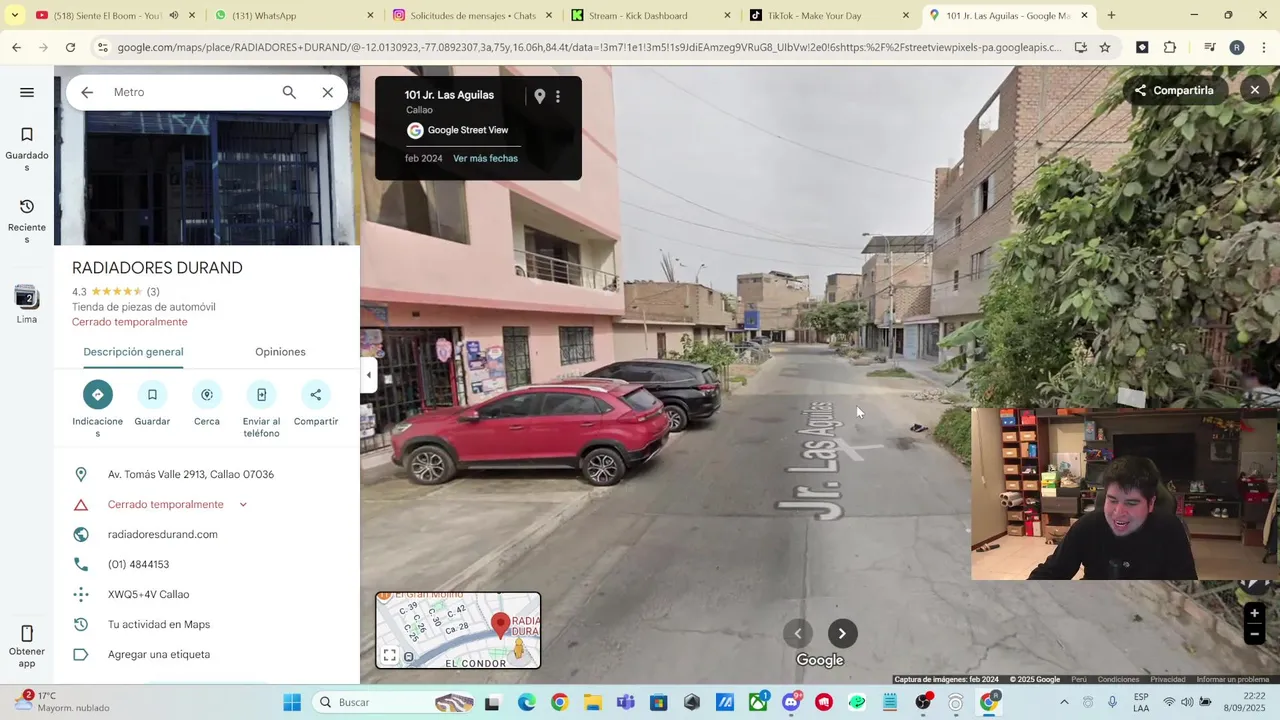Switch to Descripción general tab
The width and height of the screenshot is (1280, 720).
pos(133,352)
